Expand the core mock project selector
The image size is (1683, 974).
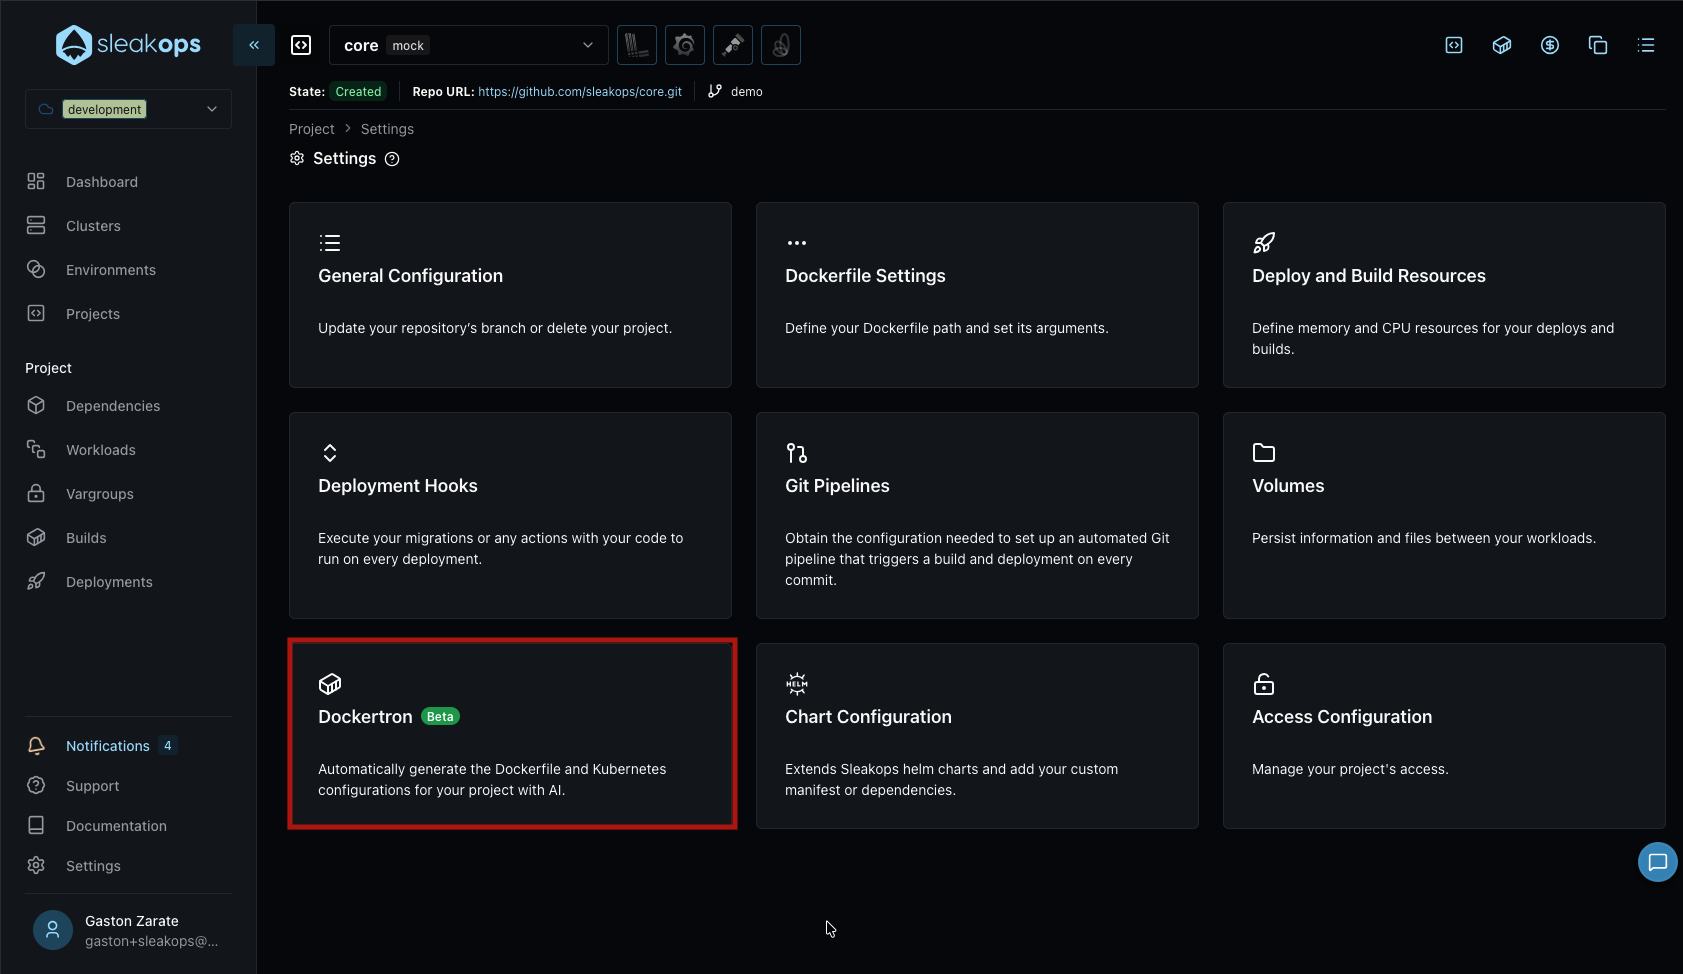[467, 45]
